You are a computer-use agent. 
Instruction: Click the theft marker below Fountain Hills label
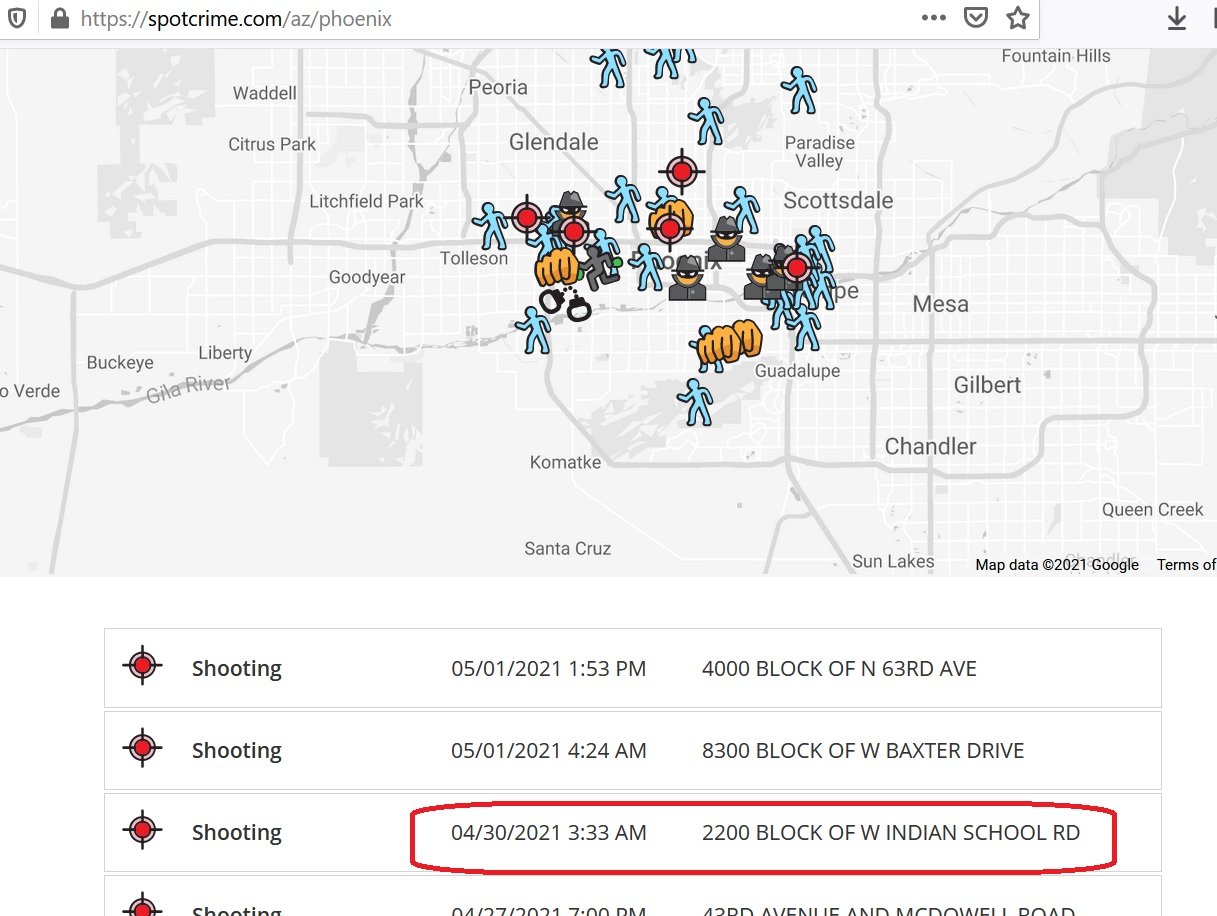point(799,90)
